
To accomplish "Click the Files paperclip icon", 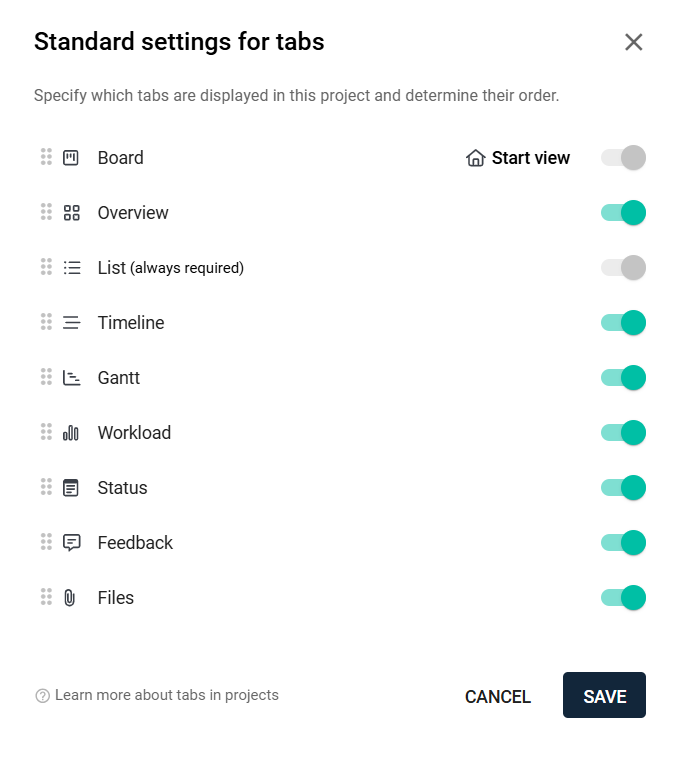I will [x=70, y=598].
